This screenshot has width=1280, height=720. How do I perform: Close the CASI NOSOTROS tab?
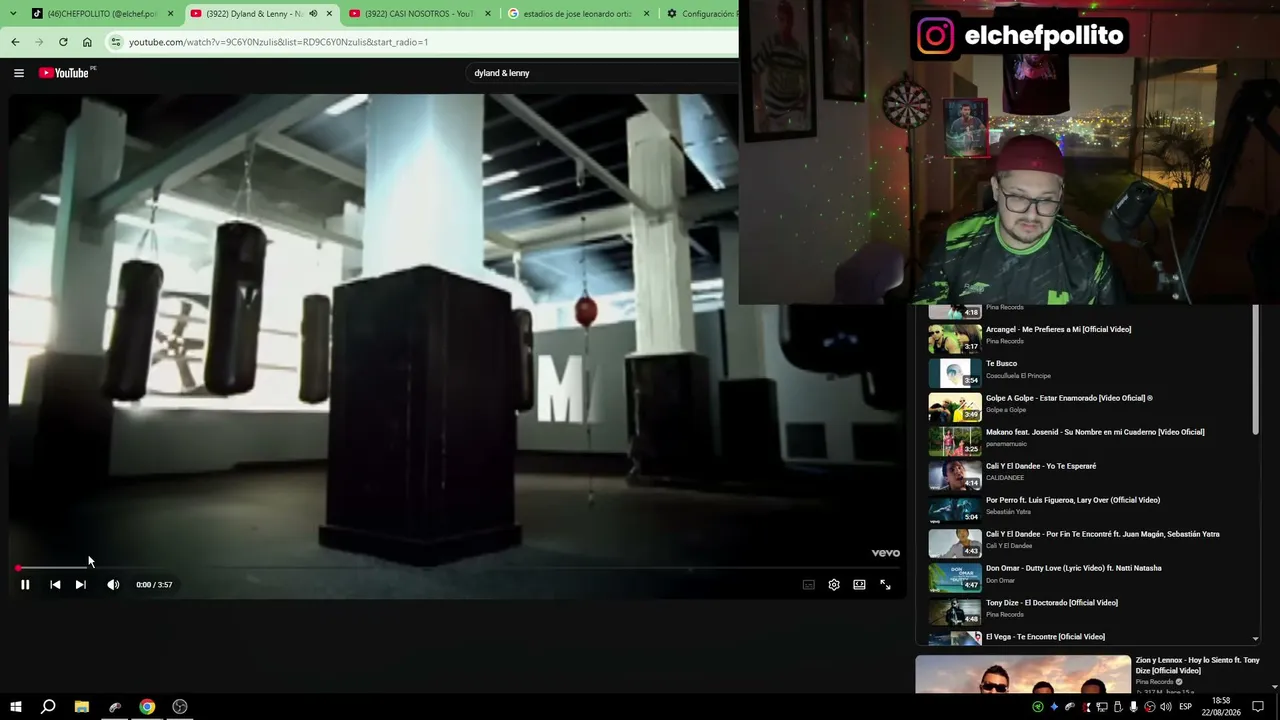pyautogui.click(x=488, y=14)
